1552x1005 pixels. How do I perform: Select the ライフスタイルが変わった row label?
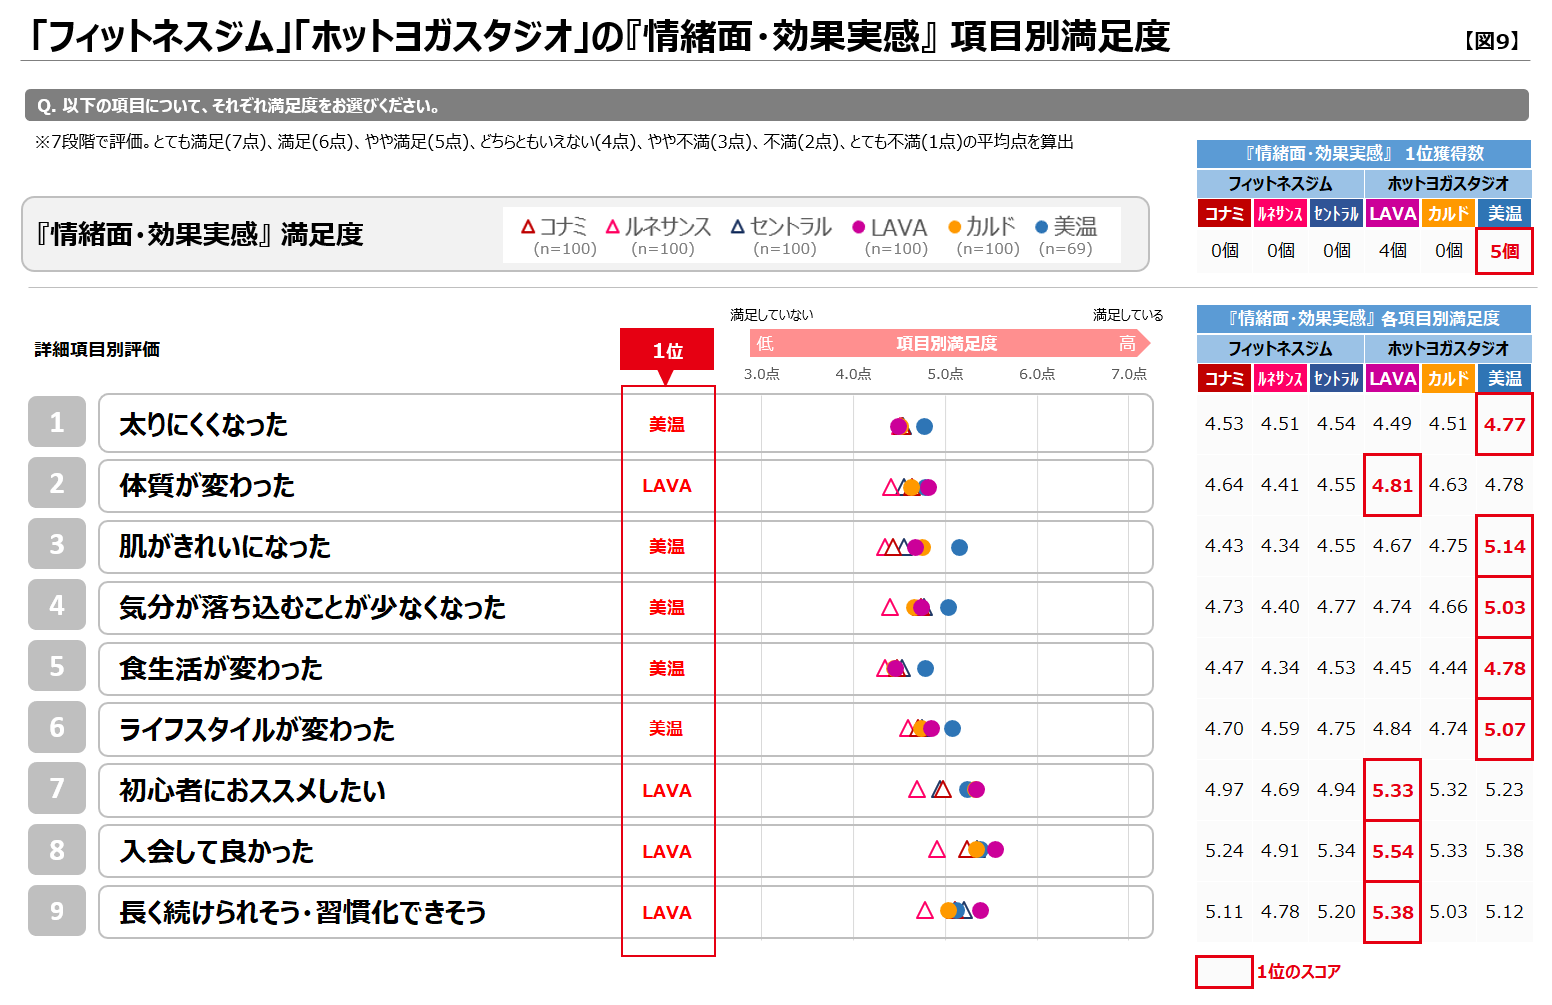tap(257, 730)
